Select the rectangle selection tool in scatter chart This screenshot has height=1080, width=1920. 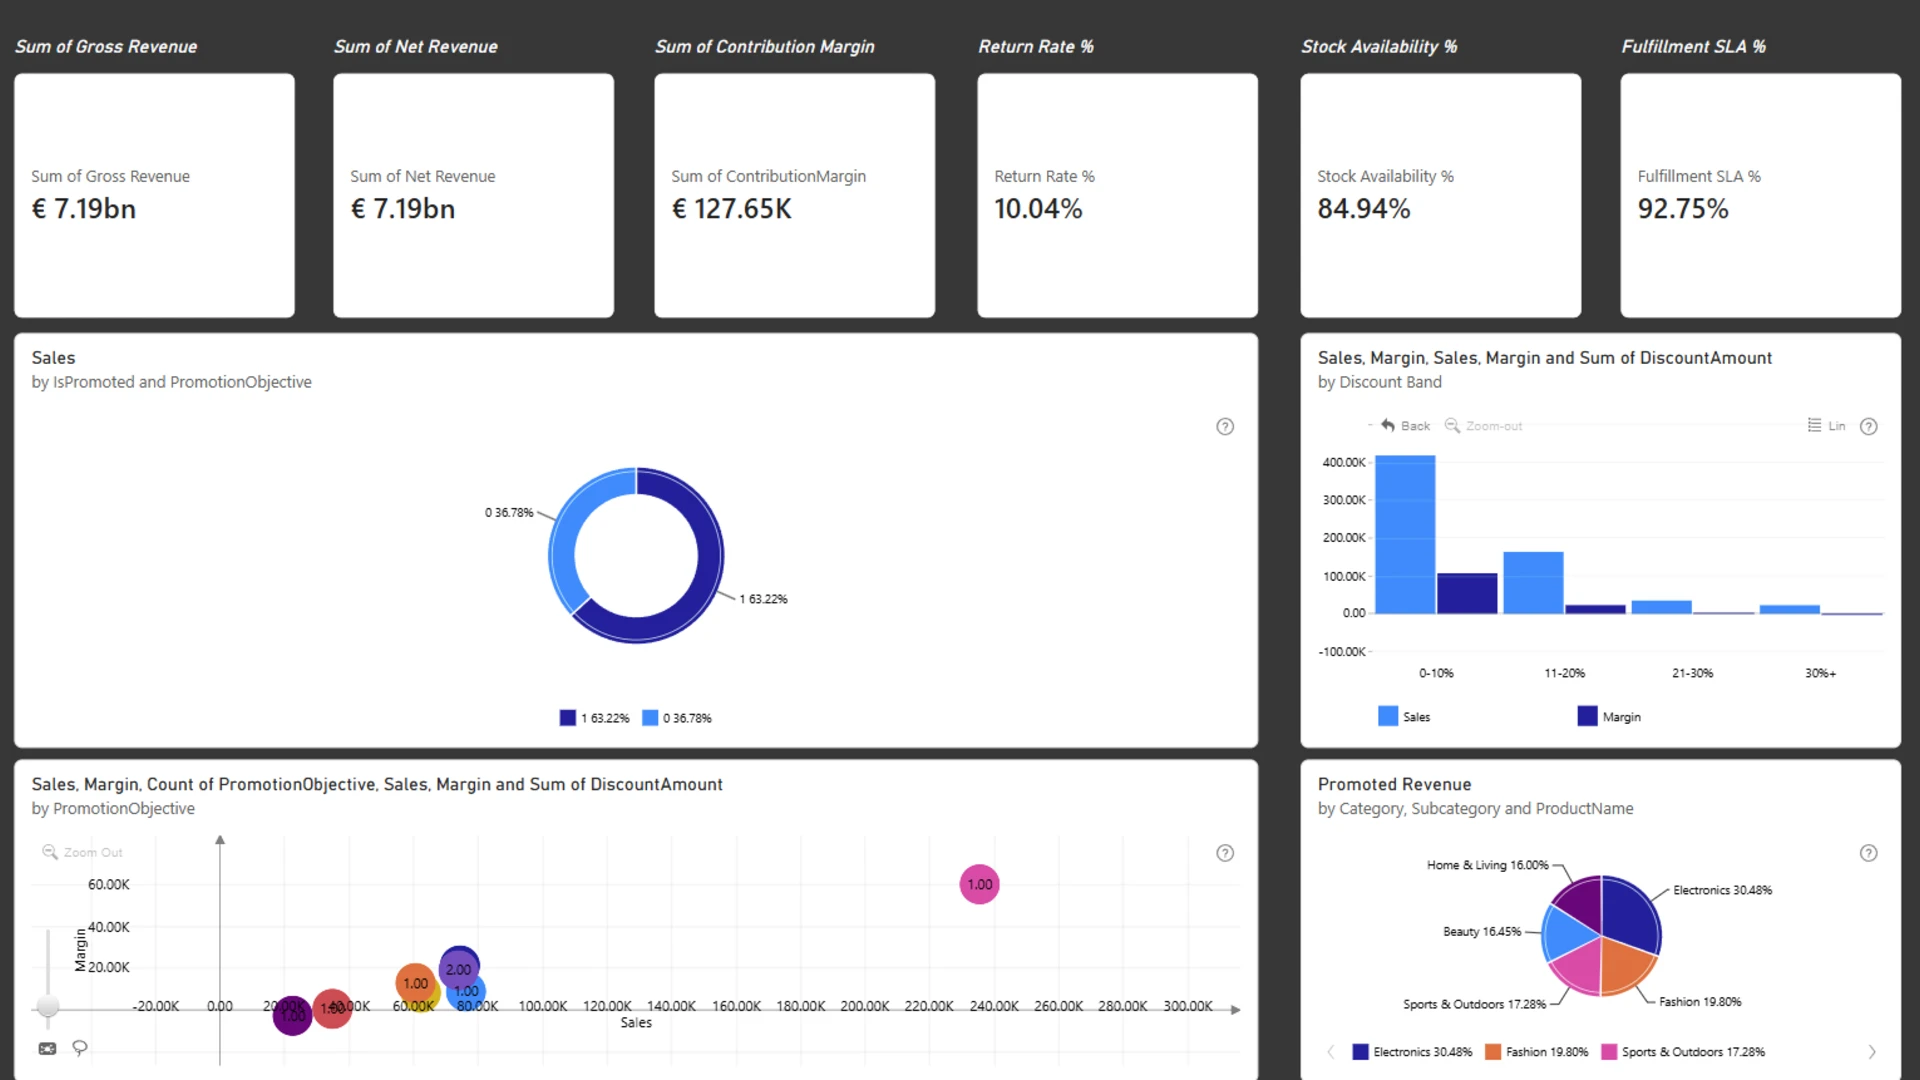(47, 1048)
